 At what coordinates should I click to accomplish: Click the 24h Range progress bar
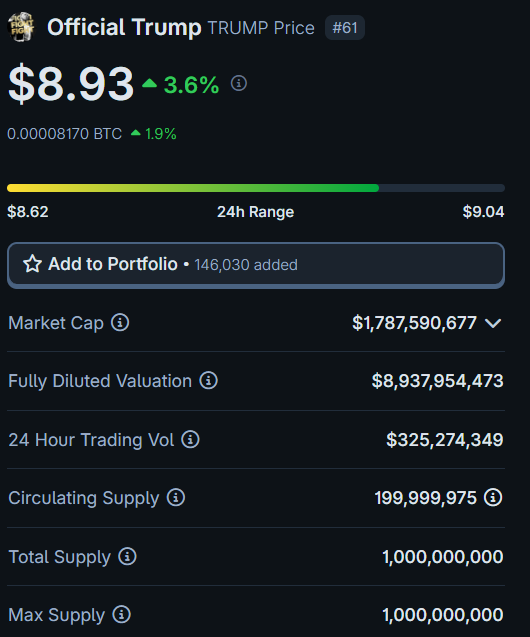(x=256, y=188)
